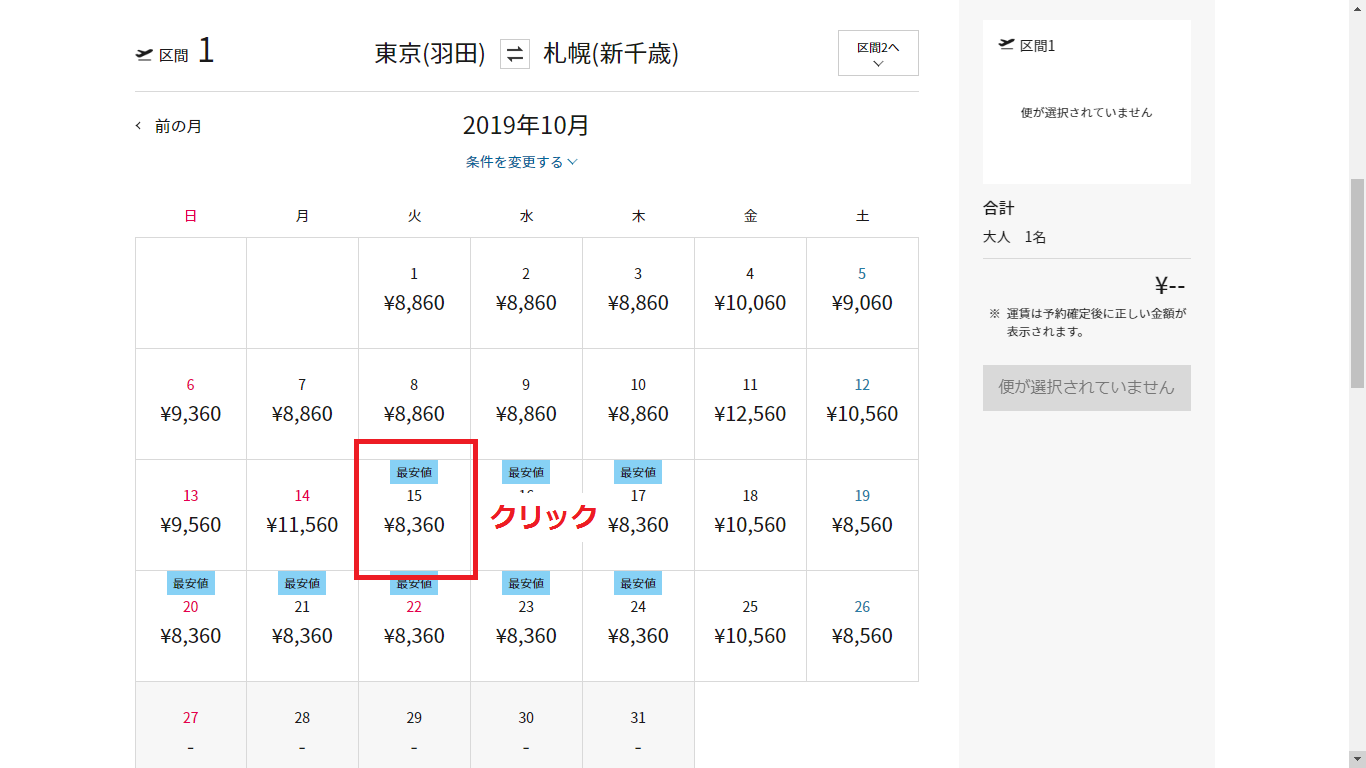Pick October 4 priced at ¥10,060
This screenshot has width=1366, height=768.
pyautogui.click(x=750, y=292)
